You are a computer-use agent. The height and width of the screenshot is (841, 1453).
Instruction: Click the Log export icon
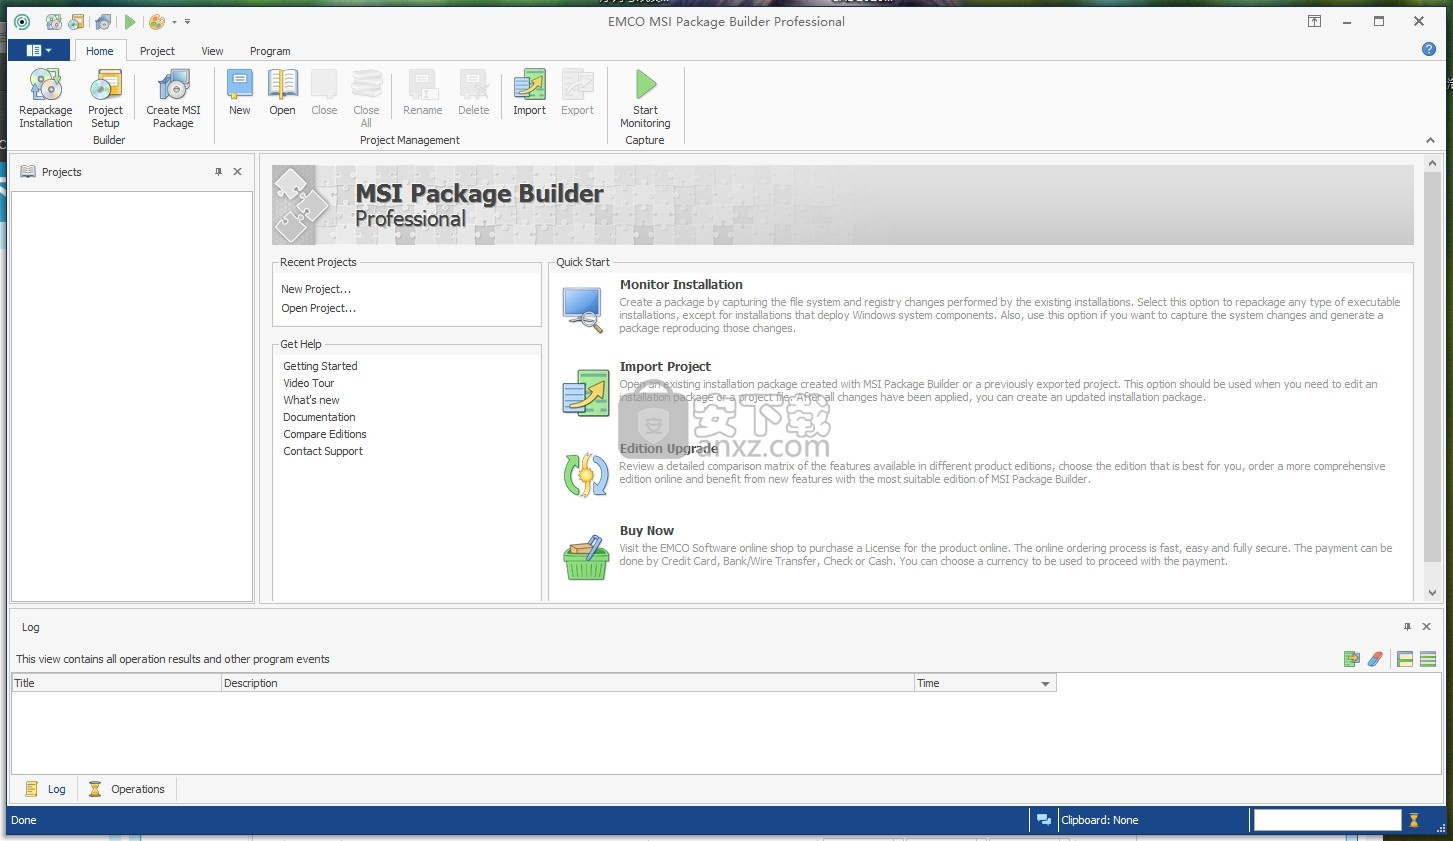coord(1352,659)
